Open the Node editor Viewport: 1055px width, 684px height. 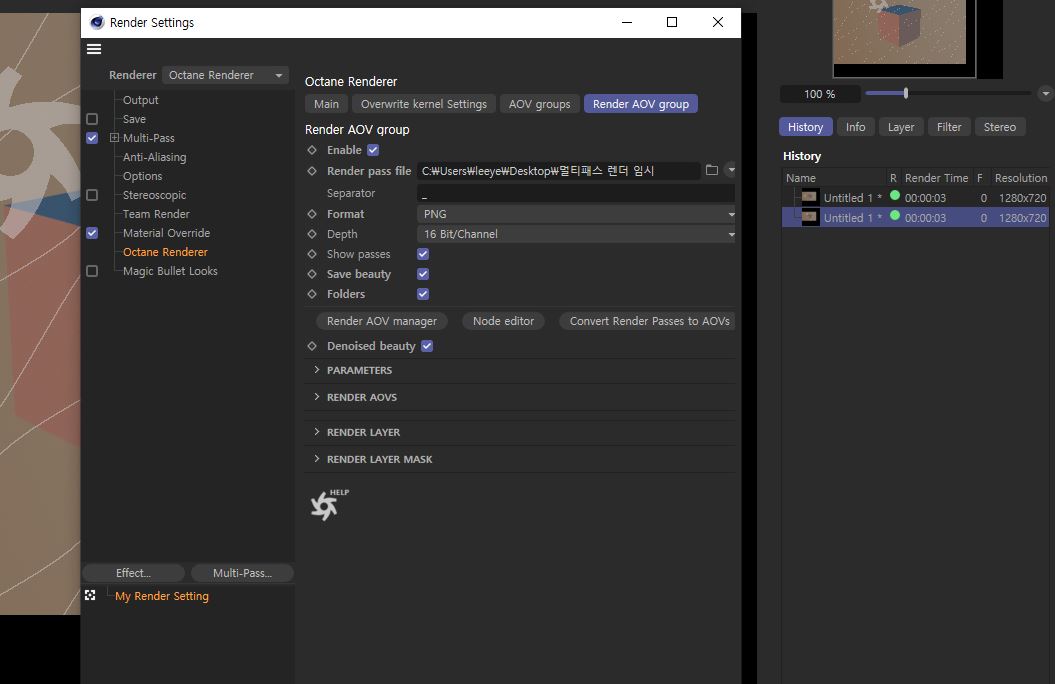[503, 321]
